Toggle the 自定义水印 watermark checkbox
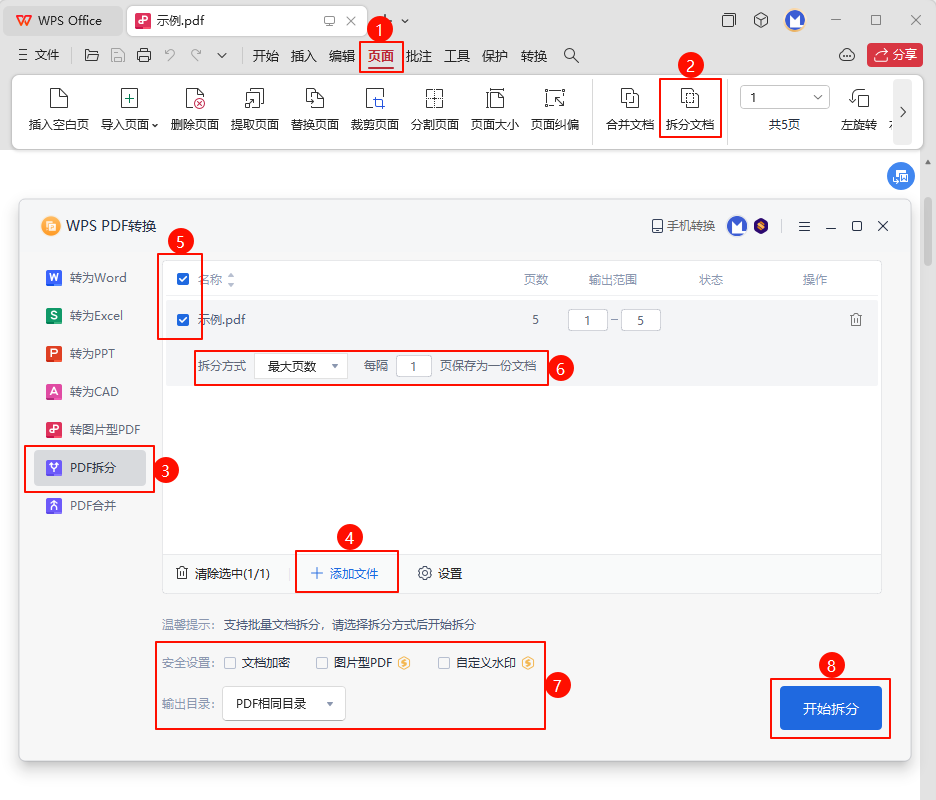Viewport: 936px width, 800px height. (x=444, y=662)
